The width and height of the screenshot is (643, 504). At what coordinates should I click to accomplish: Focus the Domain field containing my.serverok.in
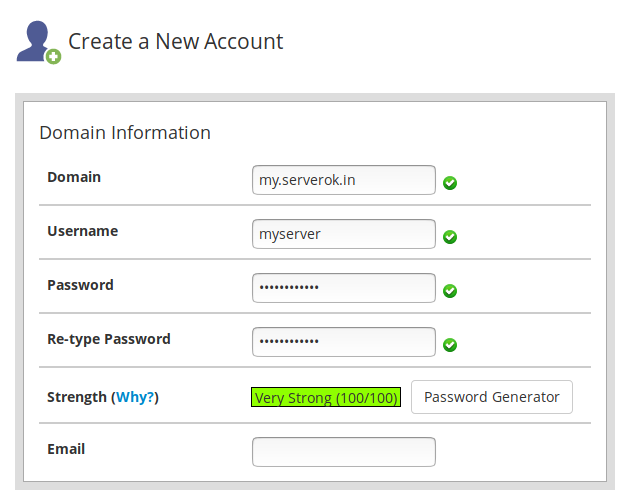point(343,180)
